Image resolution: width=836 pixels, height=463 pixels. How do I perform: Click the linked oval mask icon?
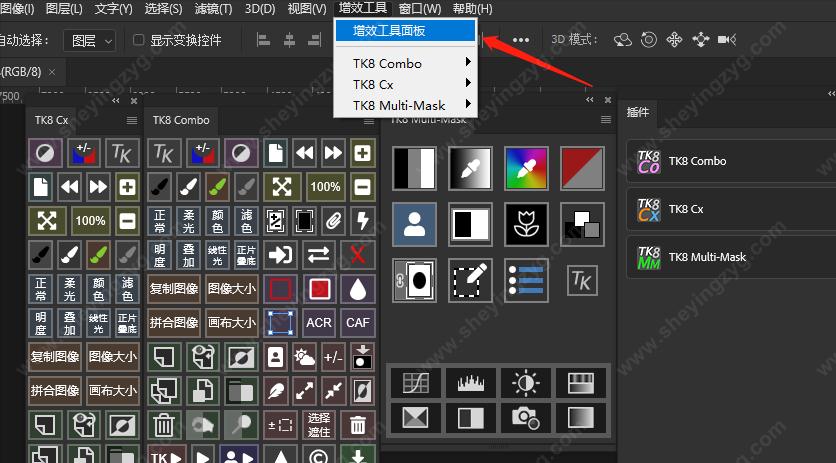[414, 280]
